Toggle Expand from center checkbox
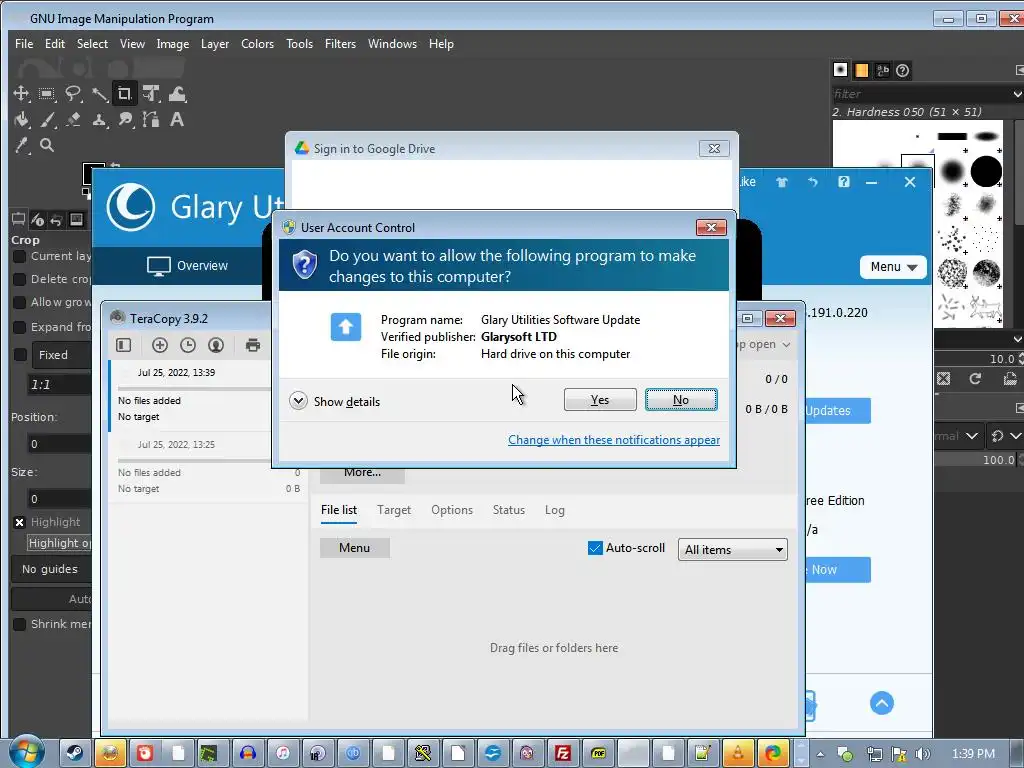 pyautogui.click(x=20, y=327)
